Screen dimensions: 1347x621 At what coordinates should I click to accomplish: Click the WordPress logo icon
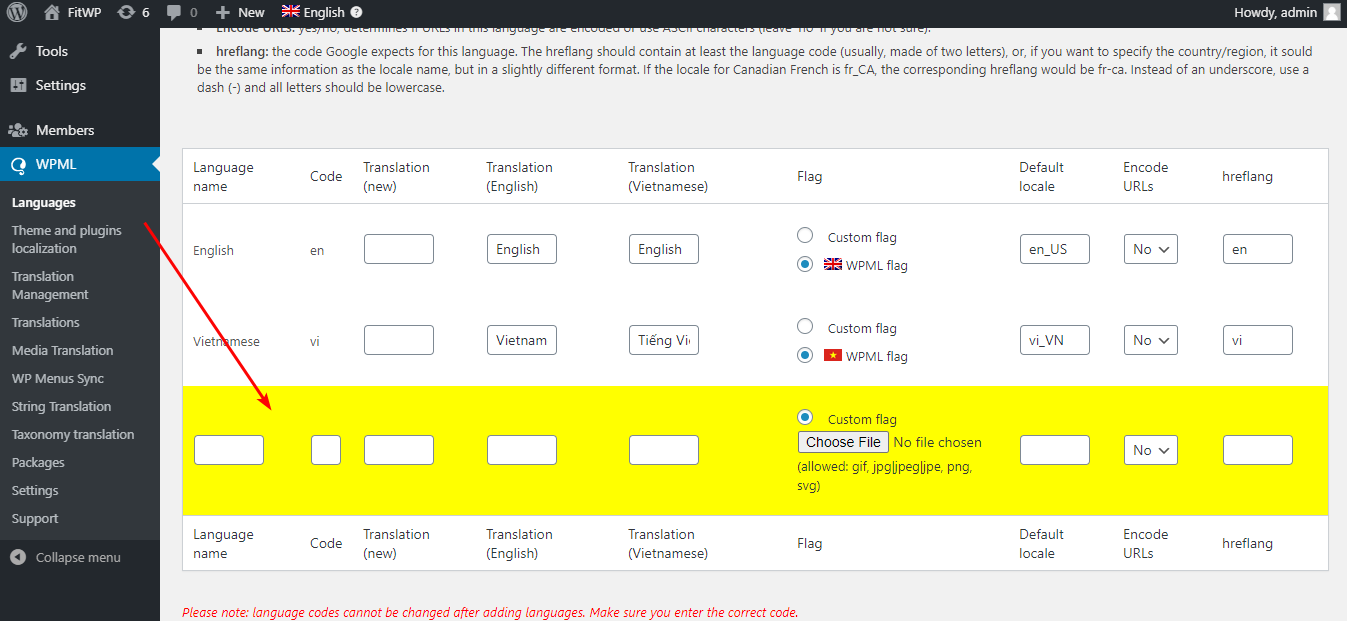pyautogui.click(x=18, y=12)
